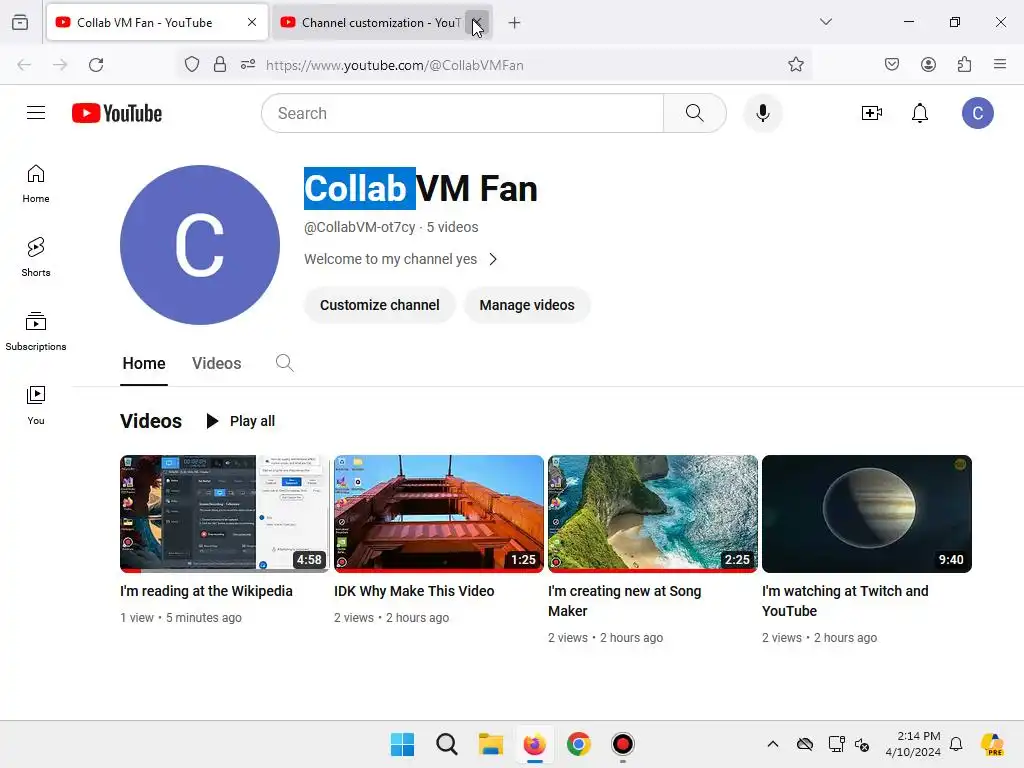Expand the list all tabs dropdown
Image resolution: width=1024 pixels, height=768 pixels.
[x=826, y=22]
